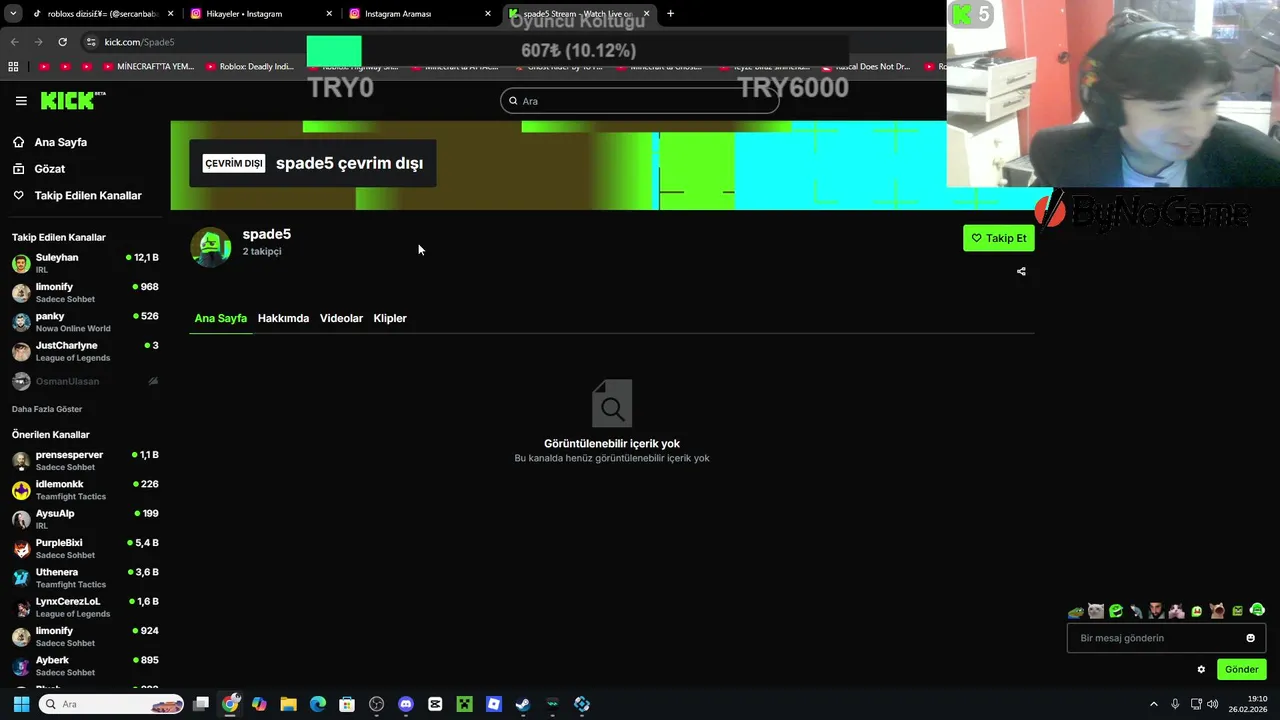Image resolution: width=1280 pixels, height=720 pixels.
Task: Open Roblox from the taskbar
Action: 493,704
